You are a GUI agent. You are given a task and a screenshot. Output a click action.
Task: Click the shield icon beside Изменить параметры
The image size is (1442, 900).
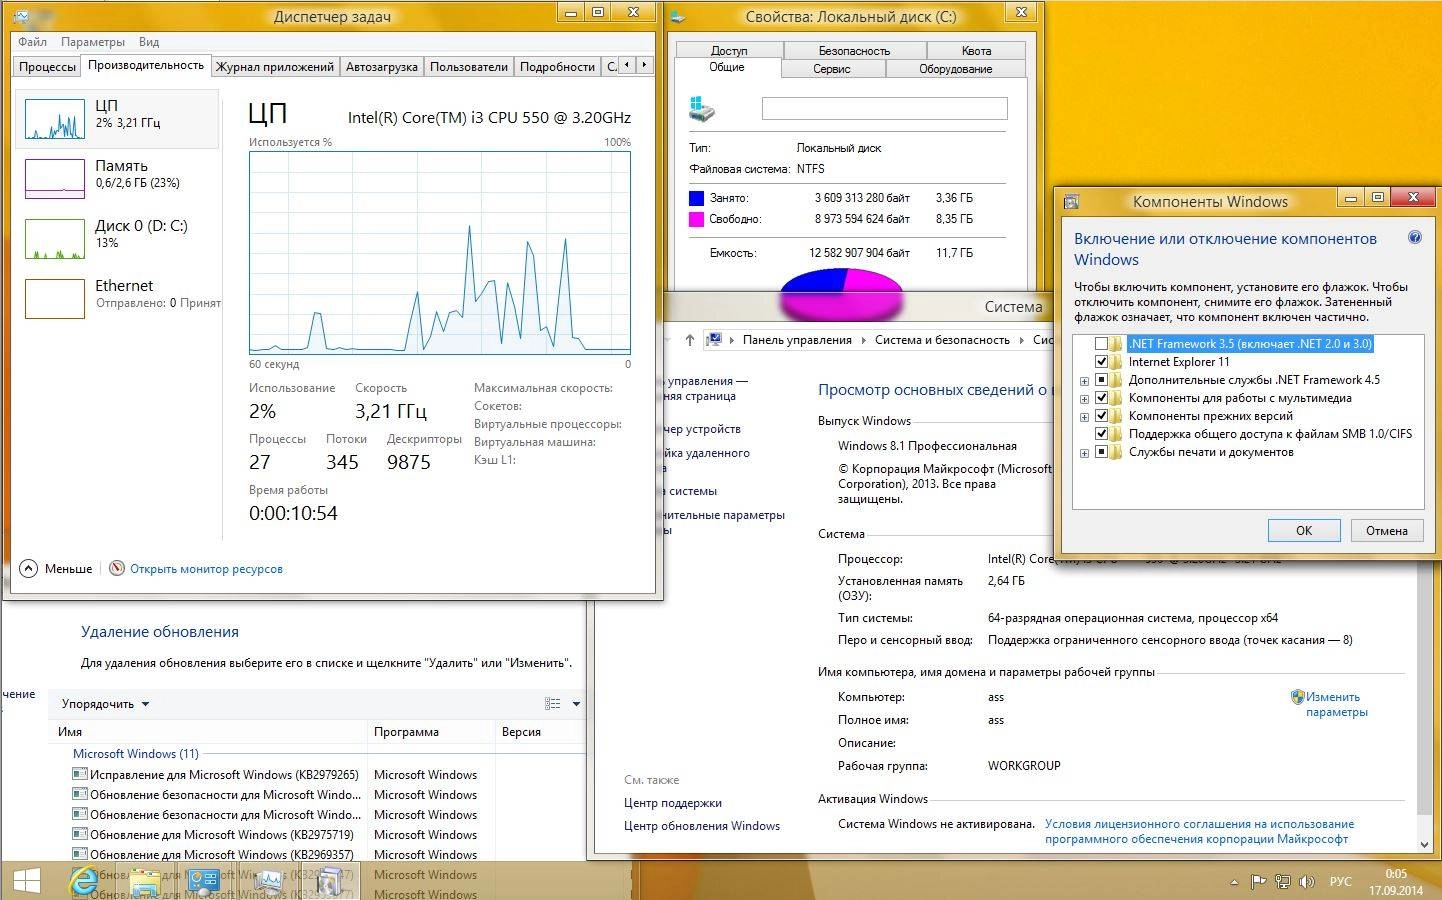(x=1297, y=697)
